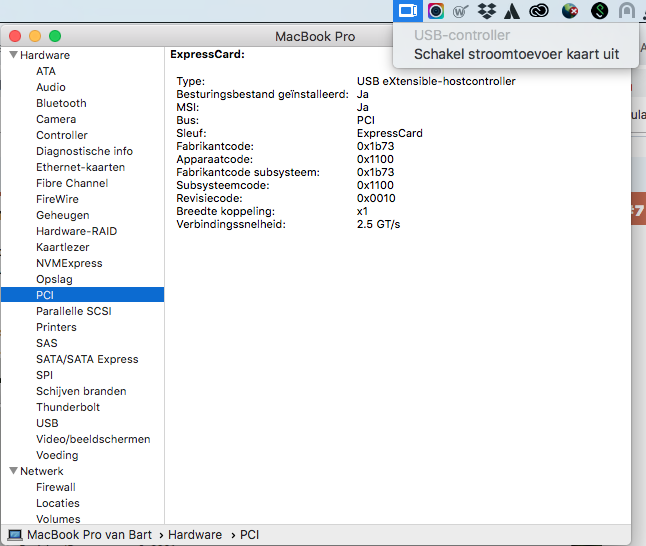Collapse the Hardware section triangle
This screenshot has height=546, width=646.
(x=14, y=55)
